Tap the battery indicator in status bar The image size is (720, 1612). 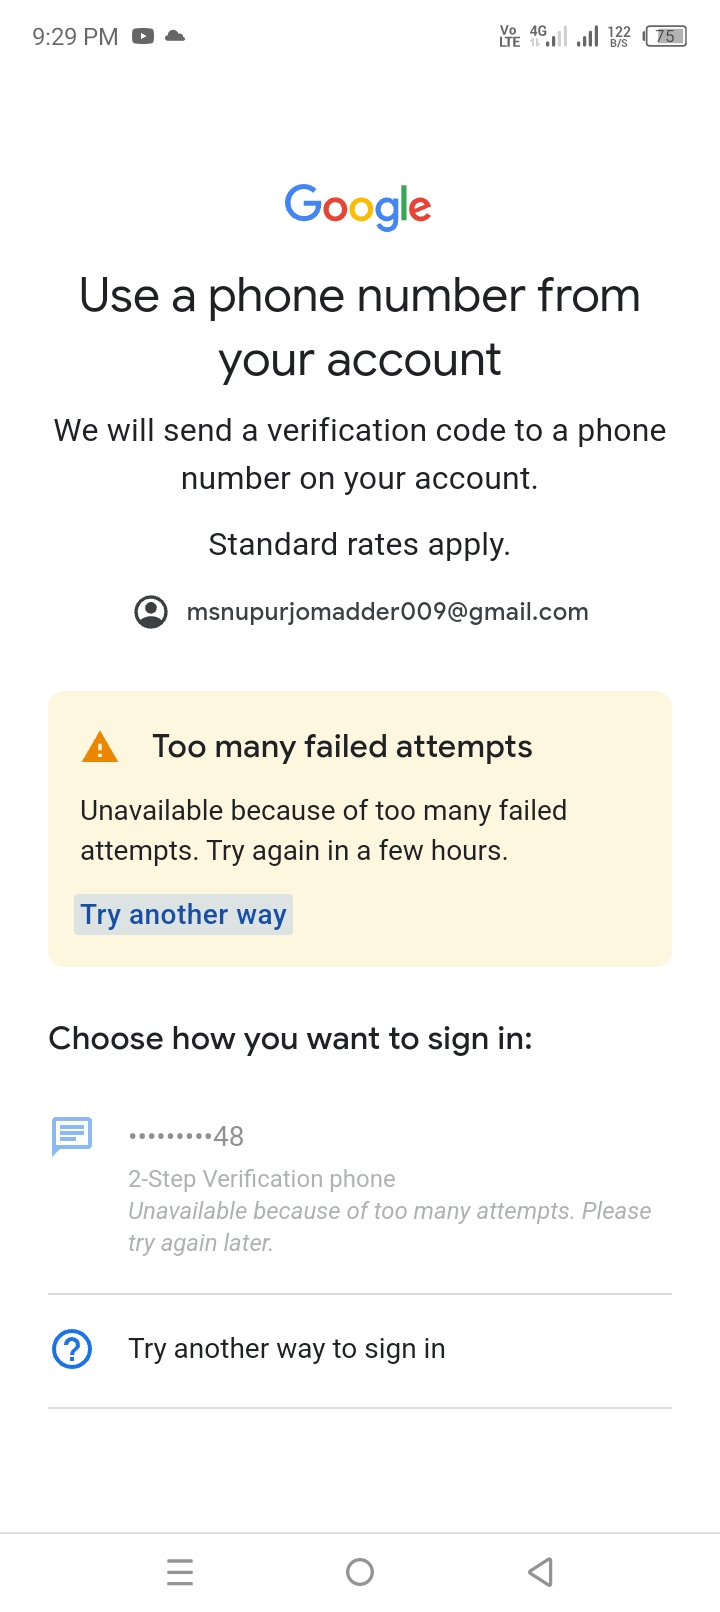coord(665,37)
